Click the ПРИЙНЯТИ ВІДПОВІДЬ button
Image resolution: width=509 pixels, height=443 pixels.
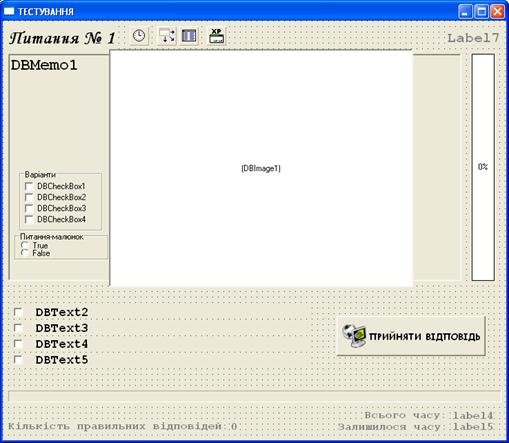coord(411,336)
